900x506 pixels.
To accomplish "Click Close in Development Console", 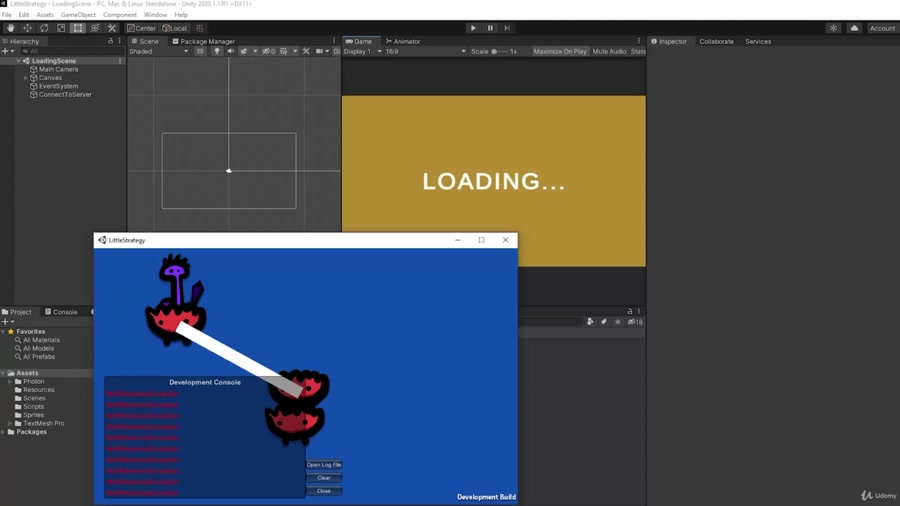I will 324,491.
